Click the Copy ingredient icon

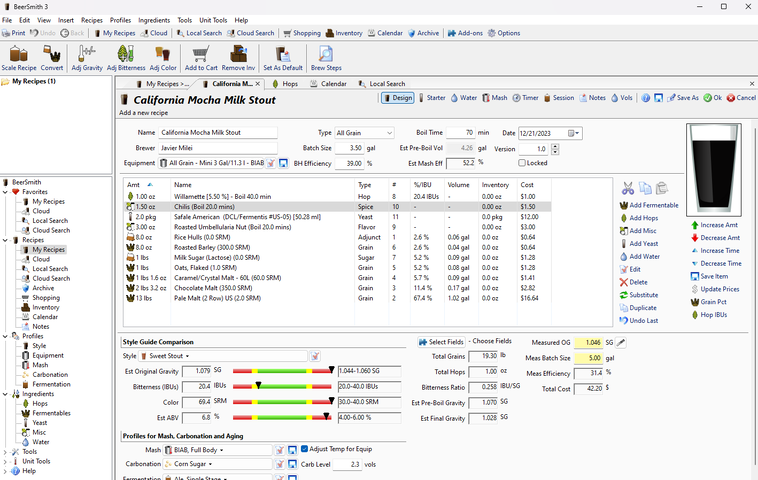(x=645, y=188)
